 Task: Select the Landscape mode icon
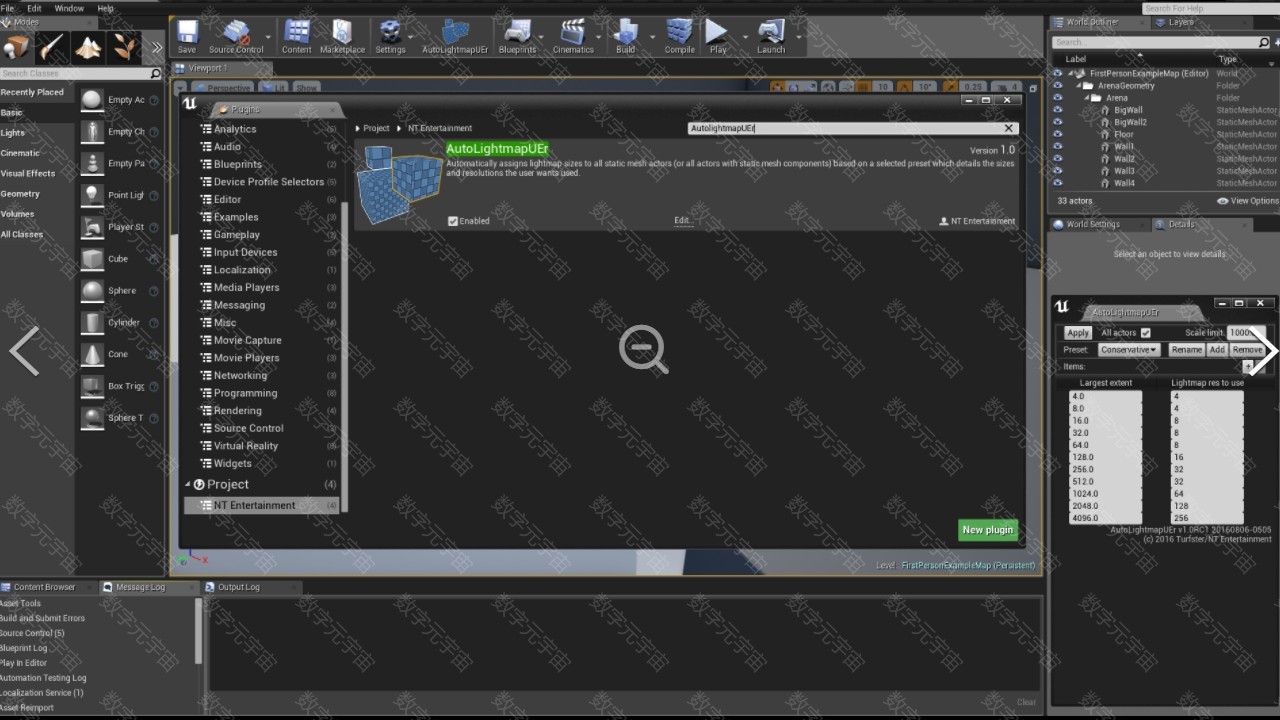88,46
